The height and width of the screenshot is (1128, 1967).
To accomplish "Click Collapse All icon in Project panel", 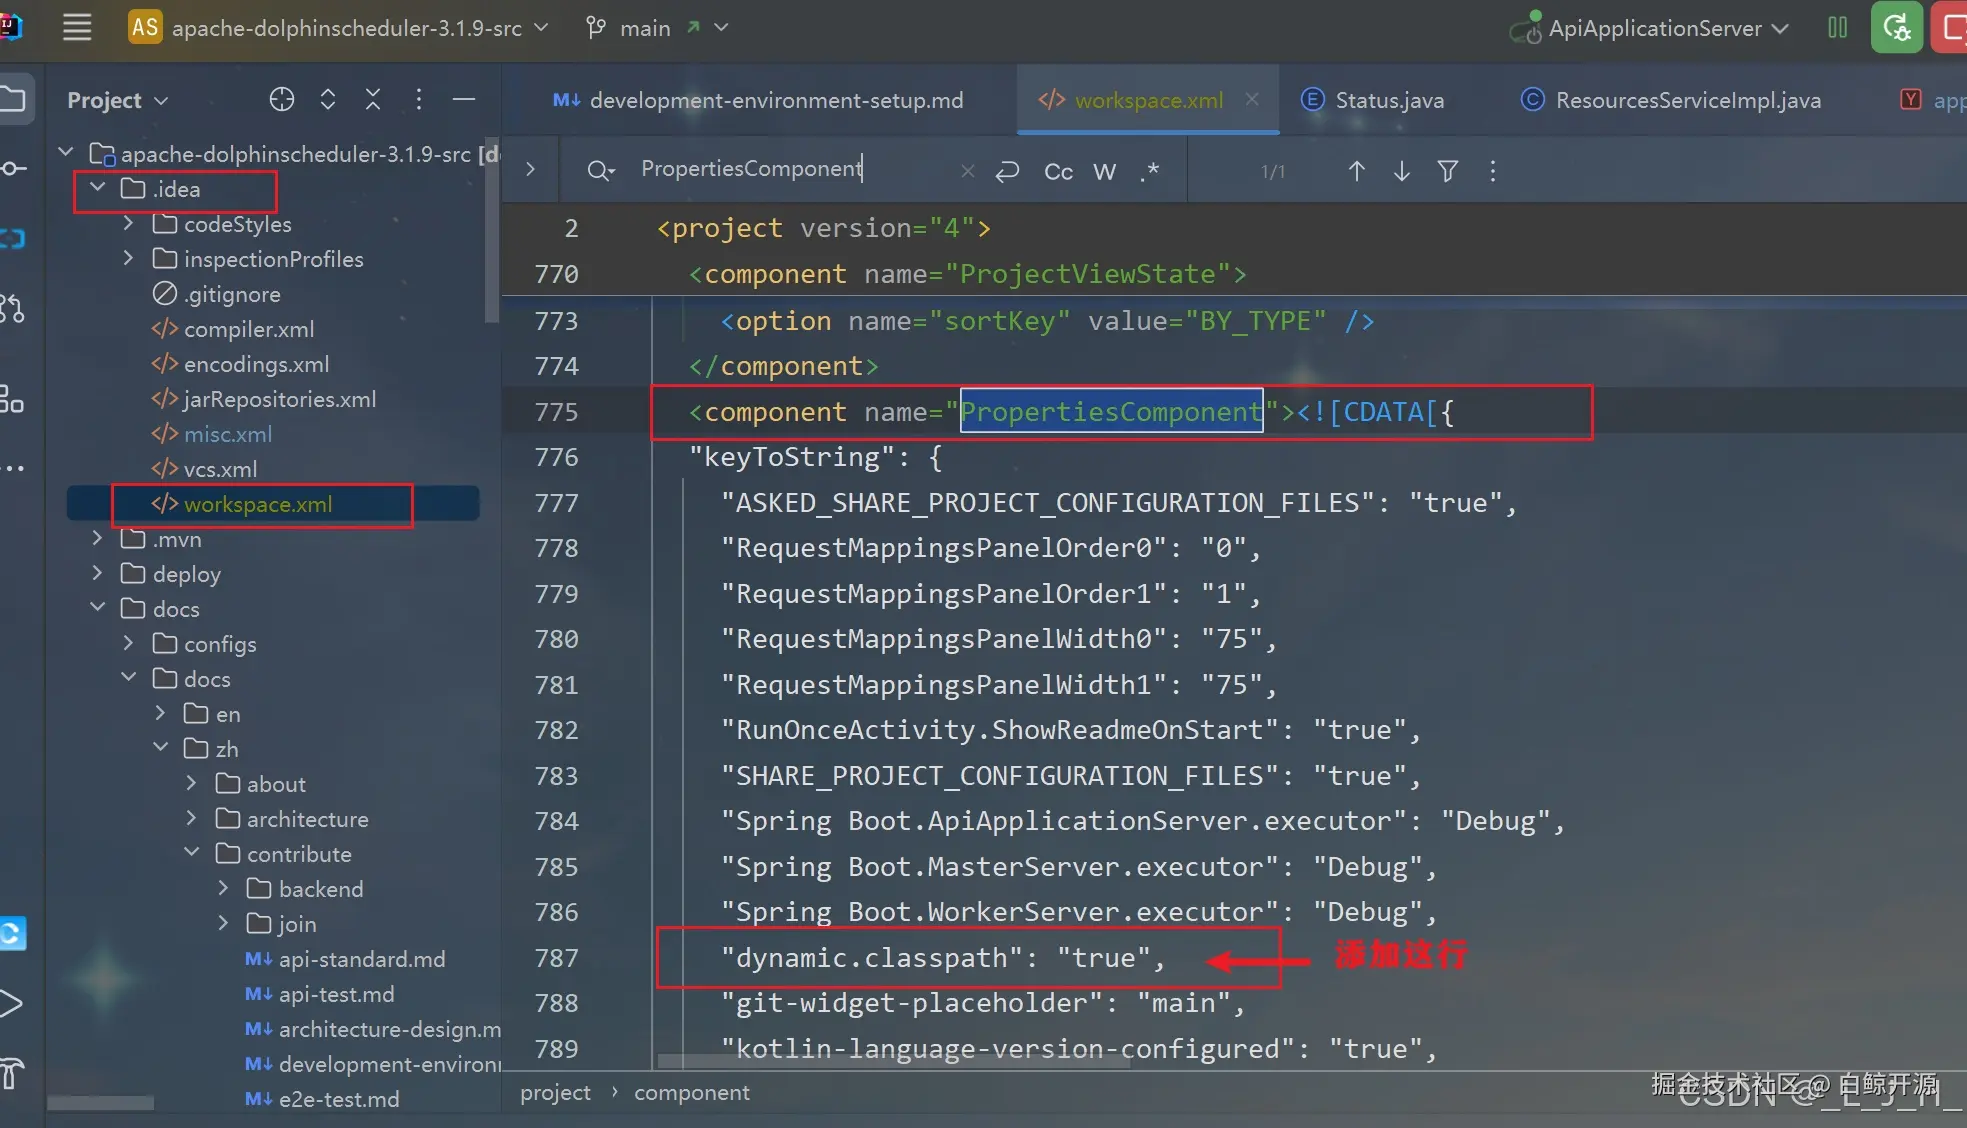I will point(373,99).
